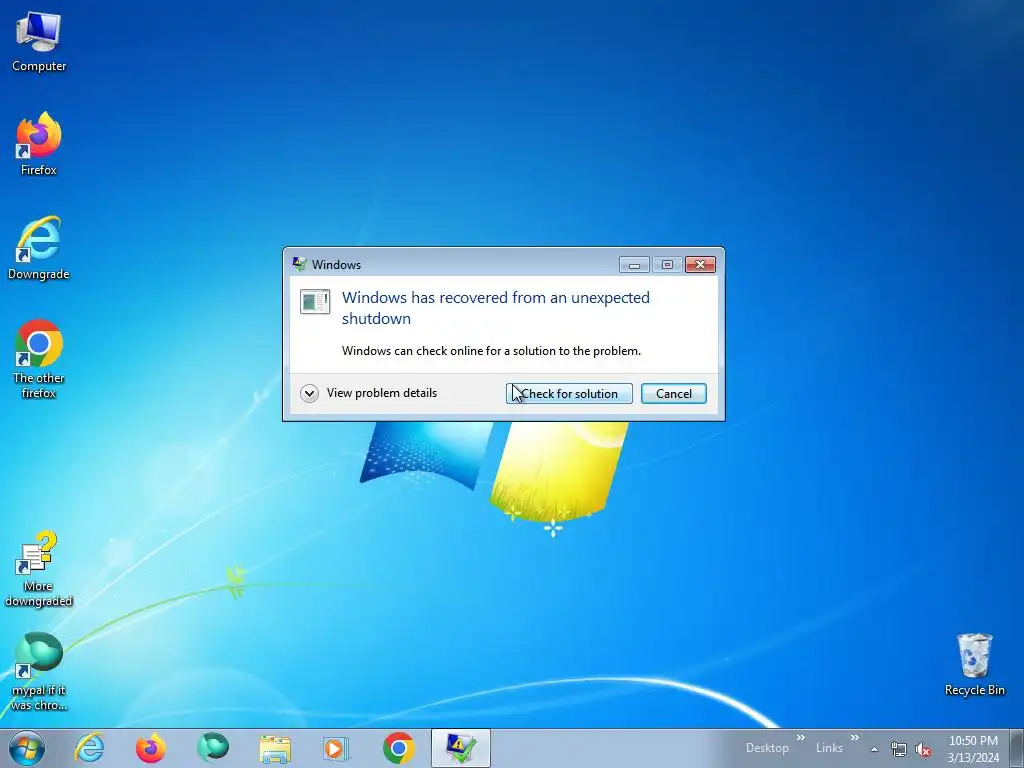Select 'The other firefox' Chrome shortcut
This screenshot has width=1024, height=768.
(x=39, y=359)
